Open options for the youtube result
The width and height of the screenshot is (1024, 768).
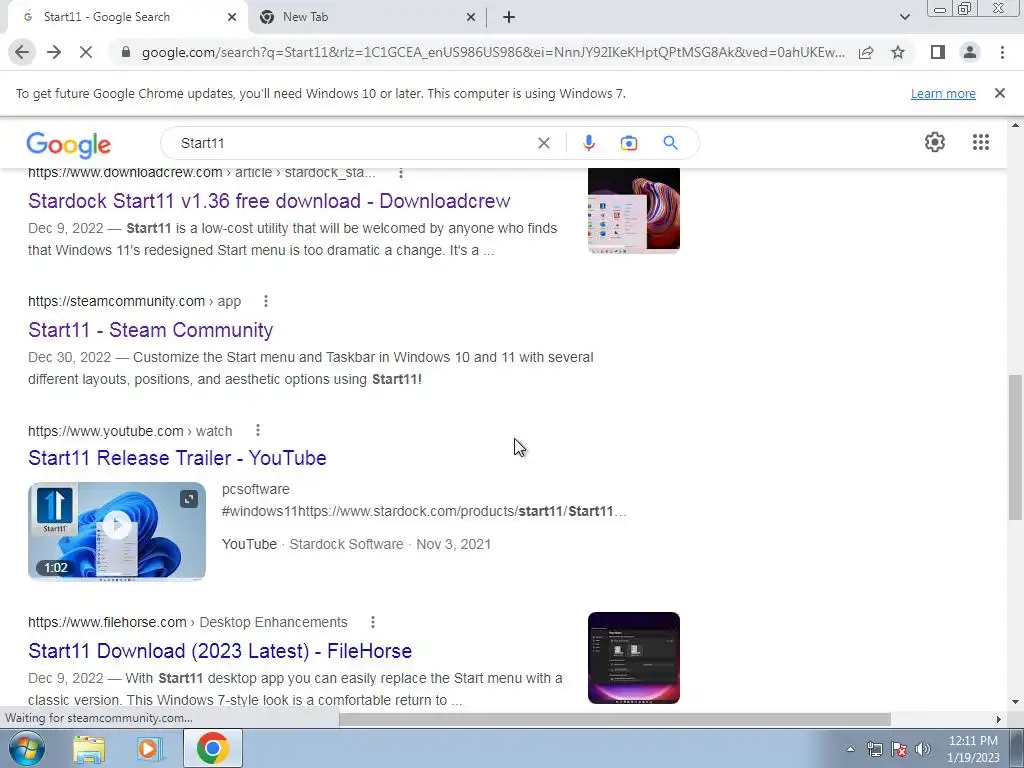258,430
